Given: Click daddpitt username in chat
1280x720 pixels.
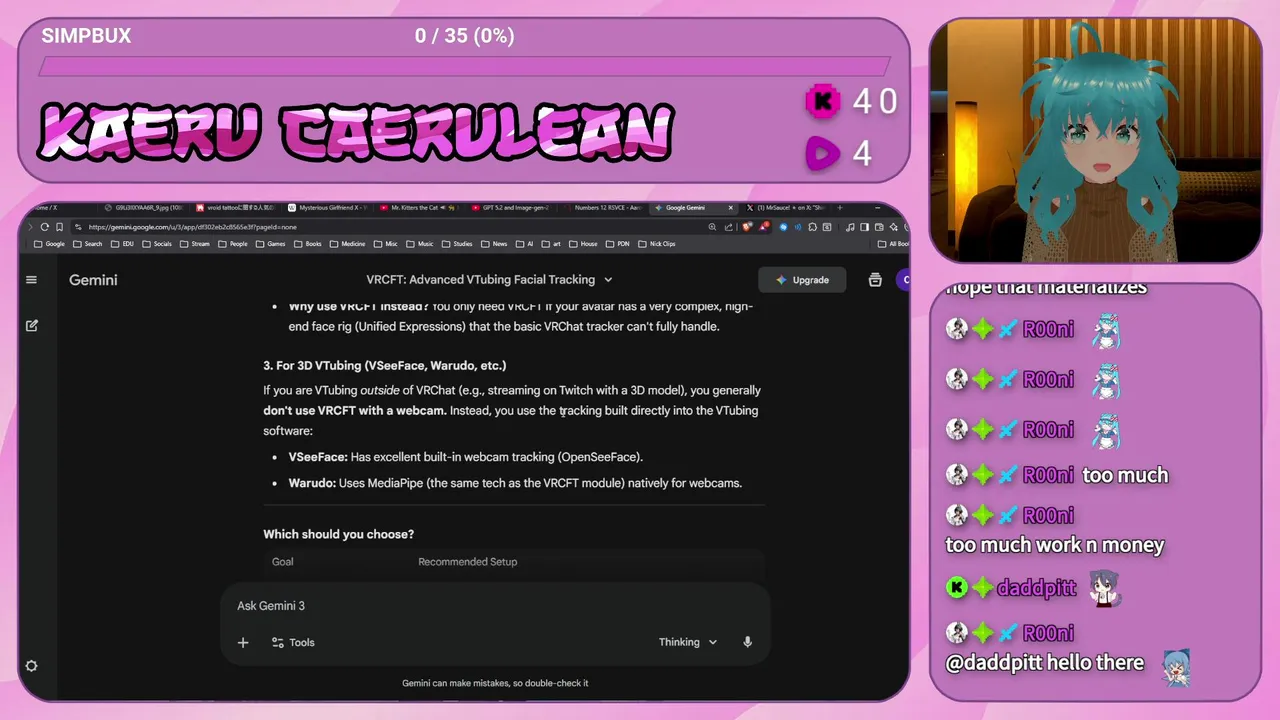Looking at the screenshot, I should 1036,588.
